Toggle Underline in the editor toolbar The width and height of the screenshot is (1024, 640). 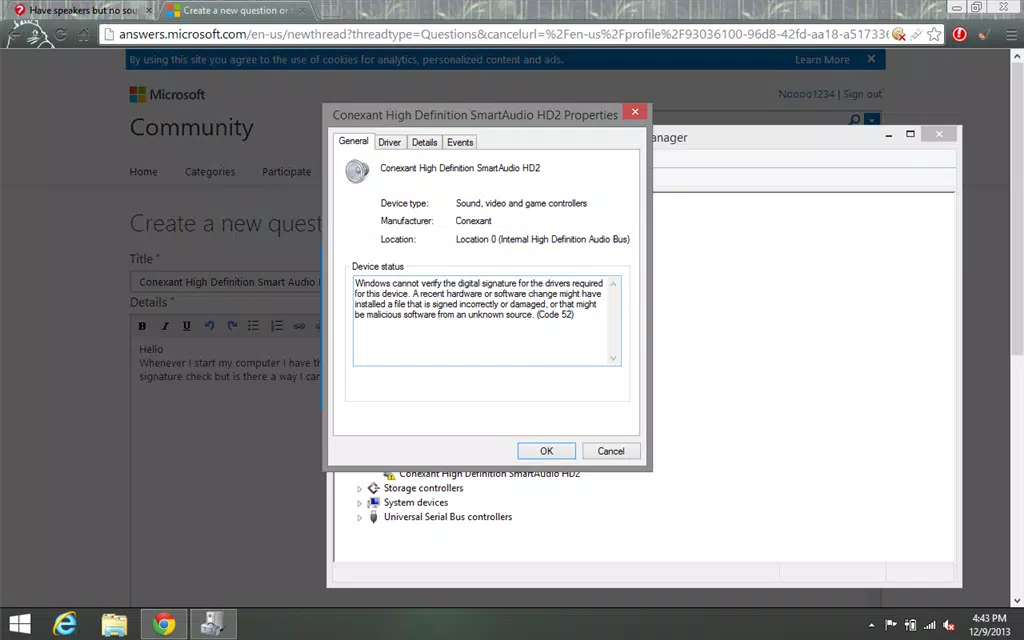pos(187,326)
